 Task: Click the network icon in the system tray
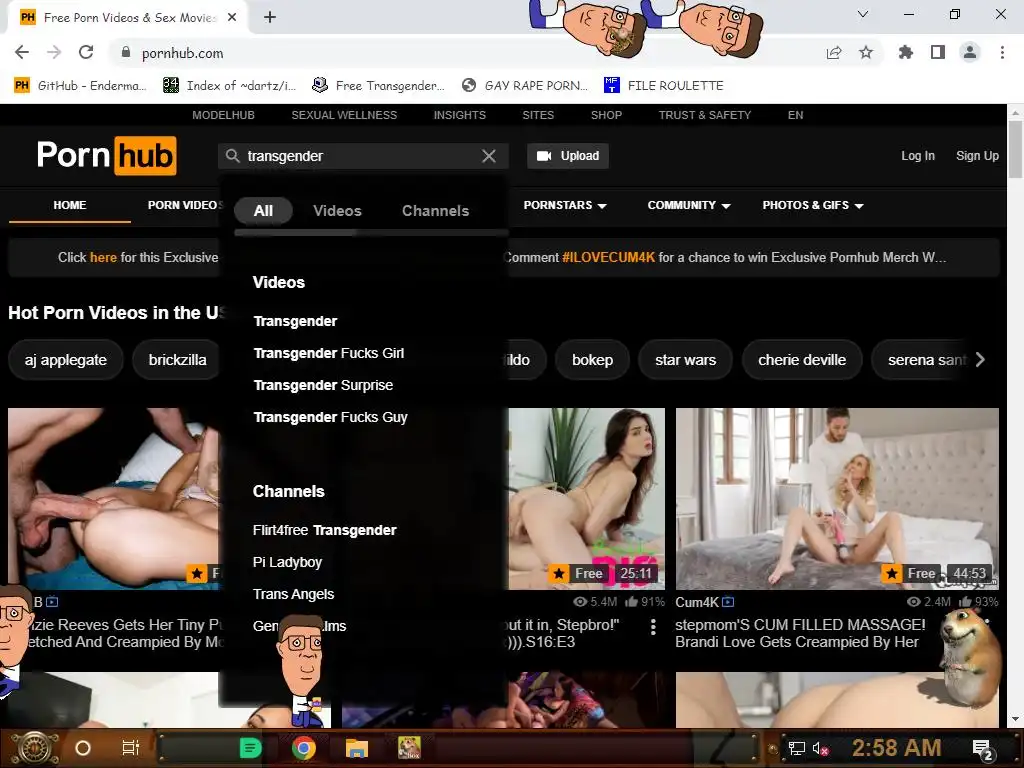tap(797, 748)
